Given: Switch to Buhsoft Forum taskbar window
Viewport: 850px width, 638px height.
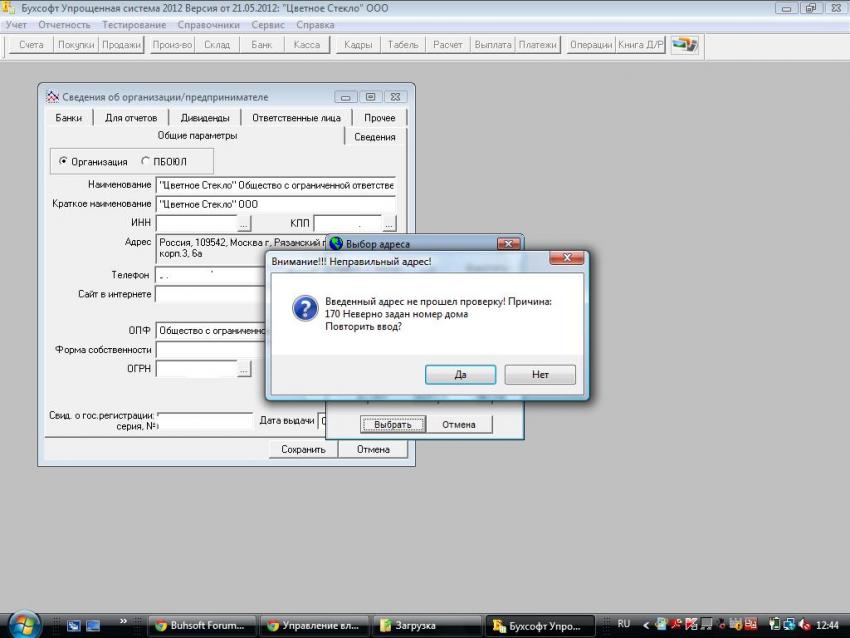Looking at the screenshot, I should coord(199,626).
